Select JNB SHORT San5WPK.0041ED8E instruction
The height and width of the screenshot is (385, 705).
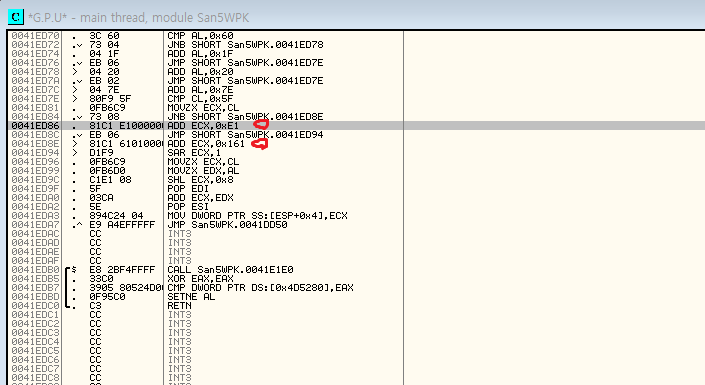point(245,116)
